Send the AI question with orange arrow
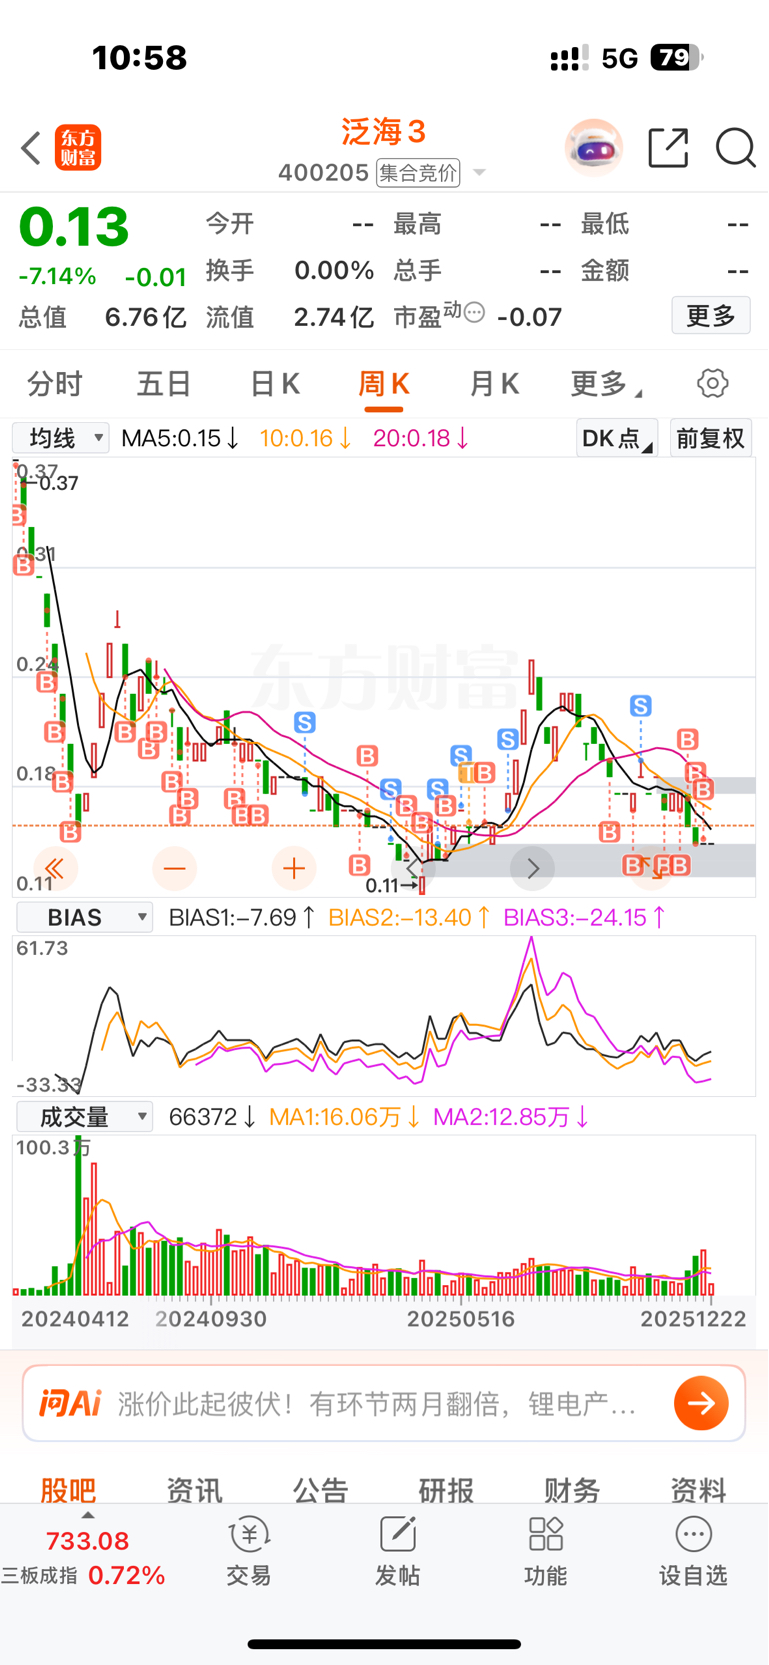Image resolution: width=769 pixels, height=1665 pixels. tap(701, 1403)
